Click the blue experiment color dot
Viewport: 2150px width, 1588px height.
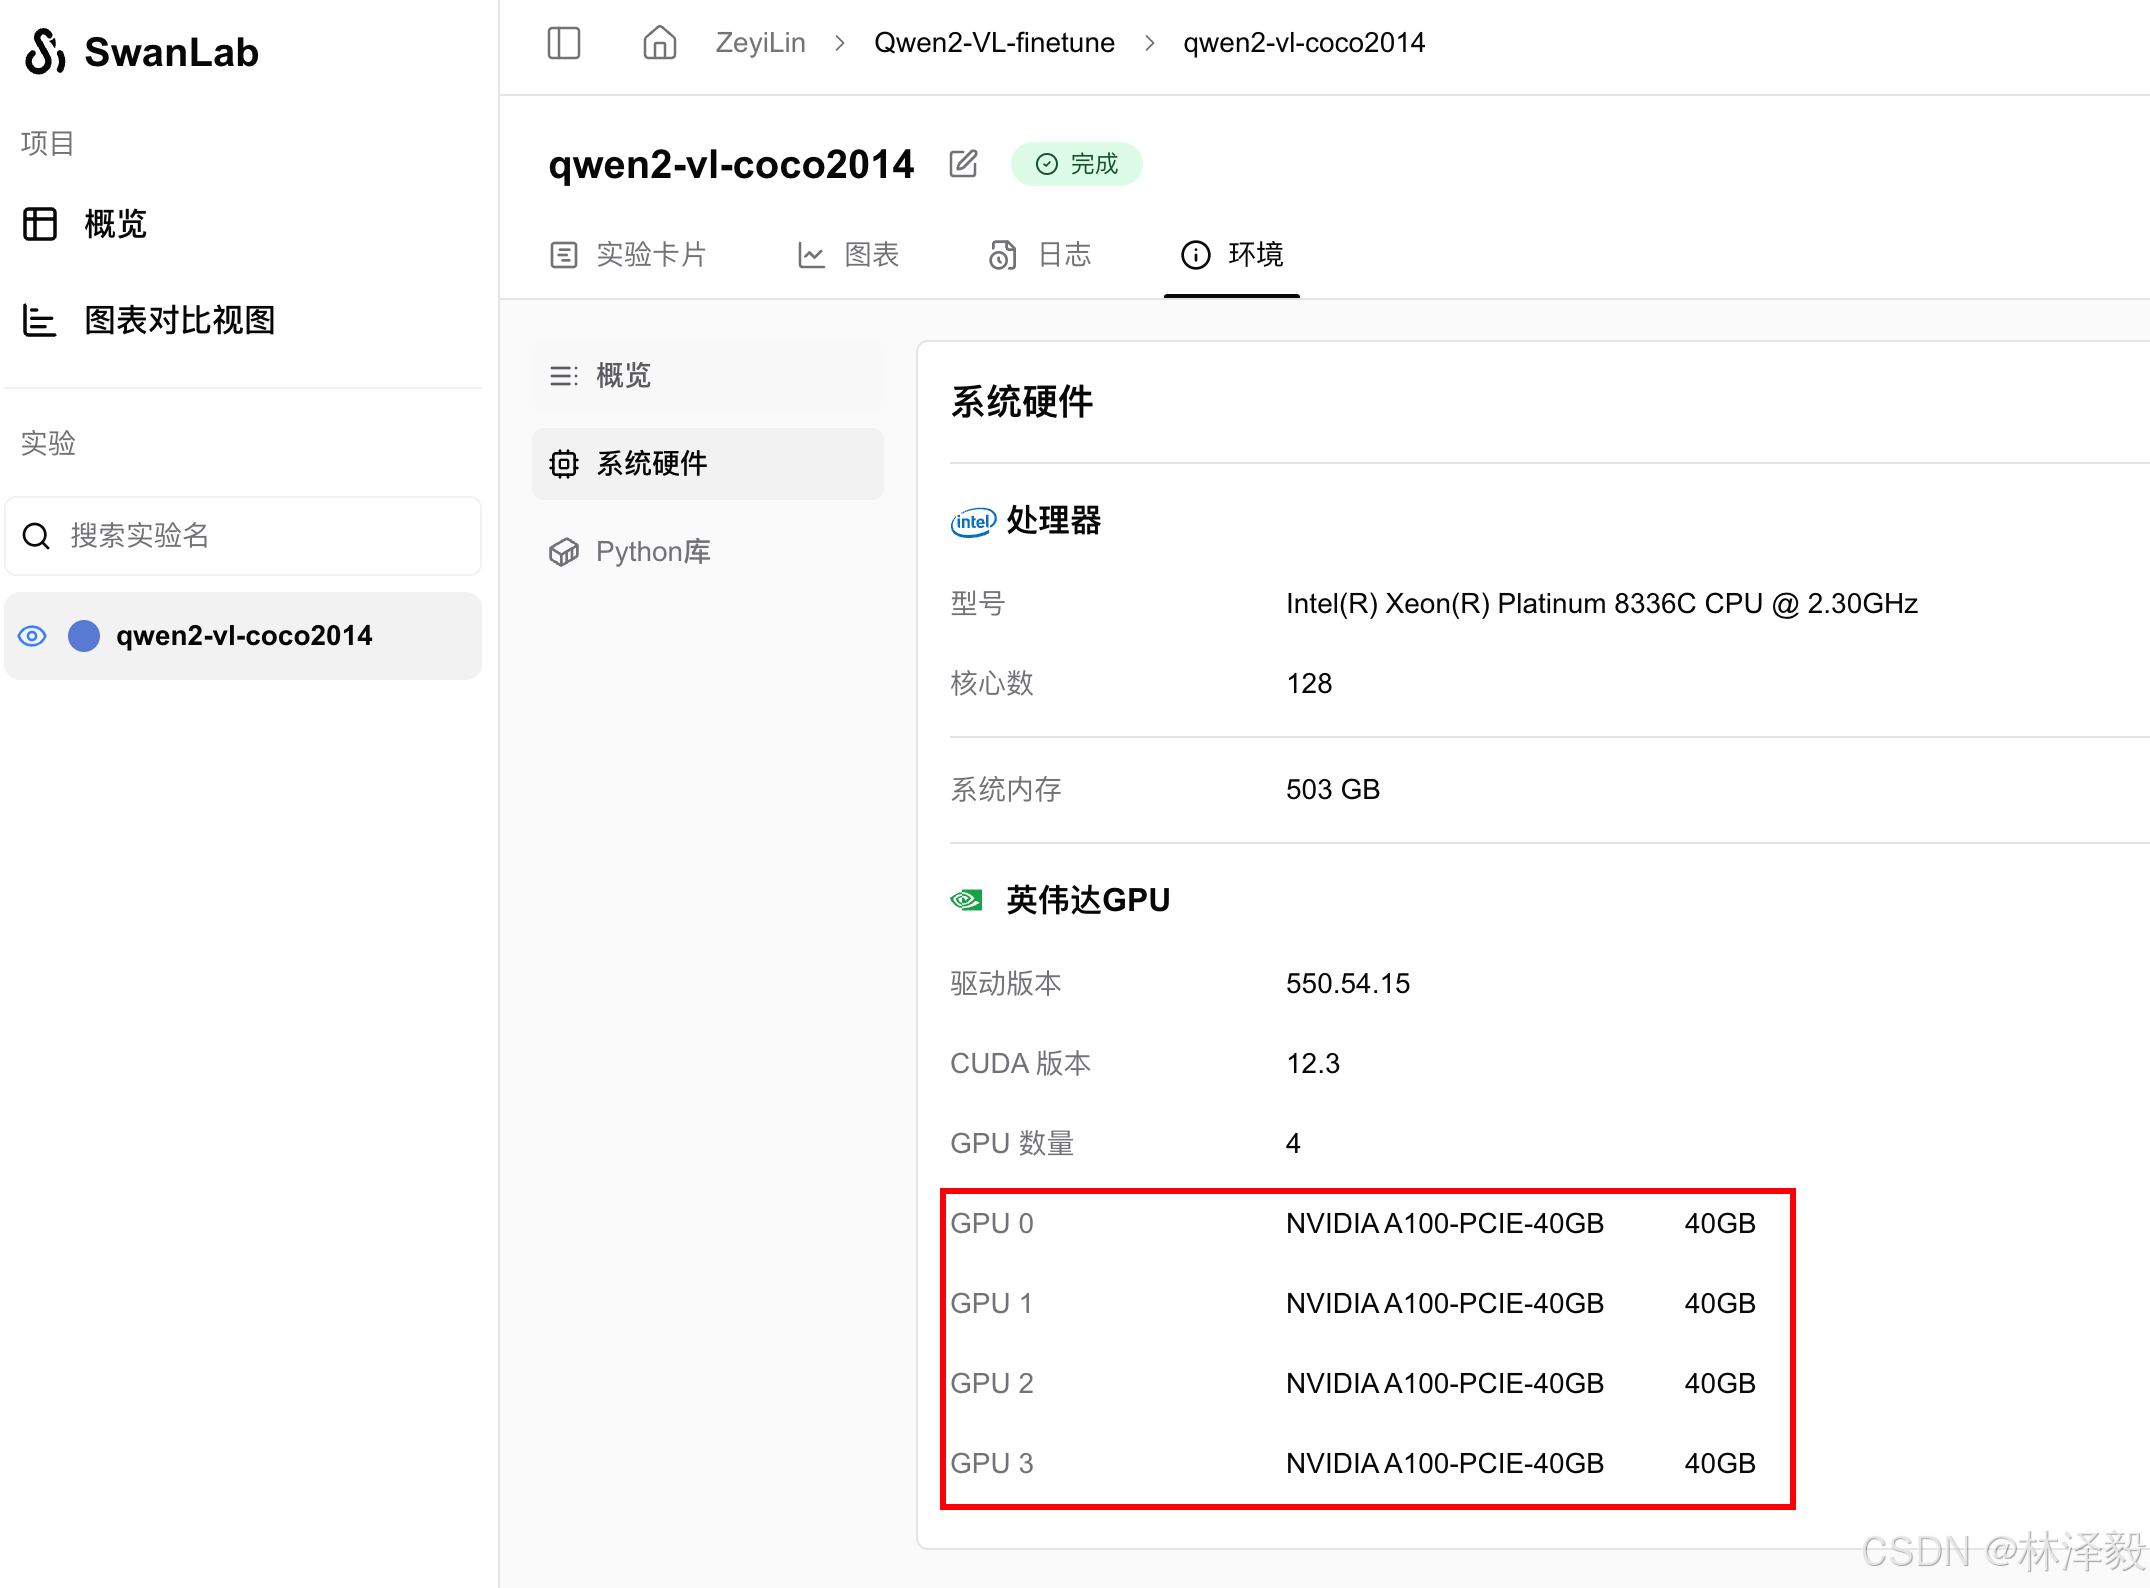pyautogui.click(x=84, y=636)
